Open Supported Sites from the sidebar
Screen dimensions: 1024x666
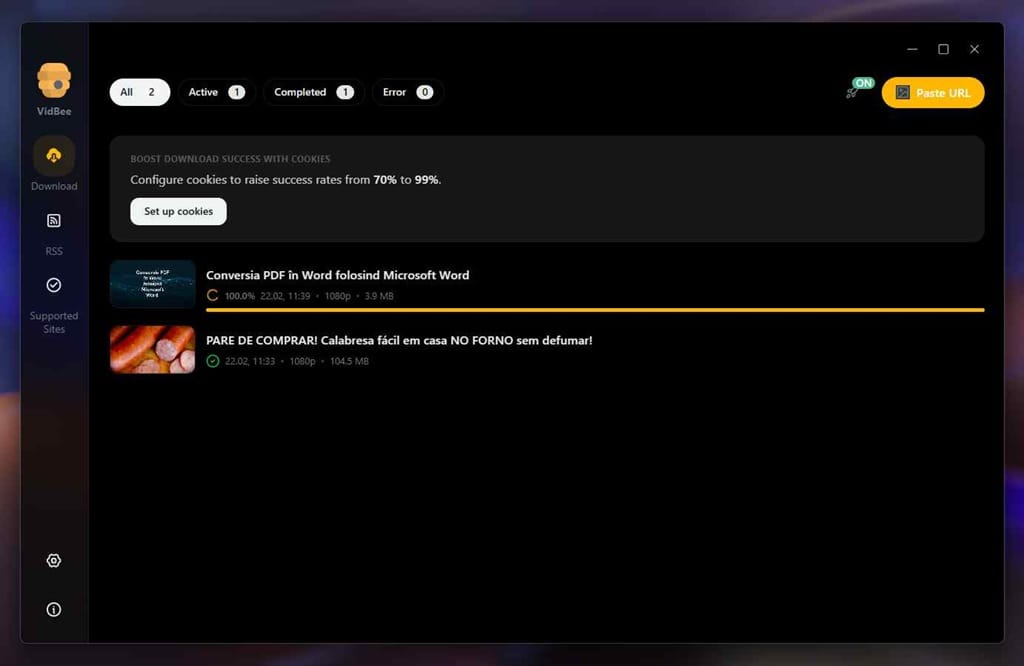[53, 286]
